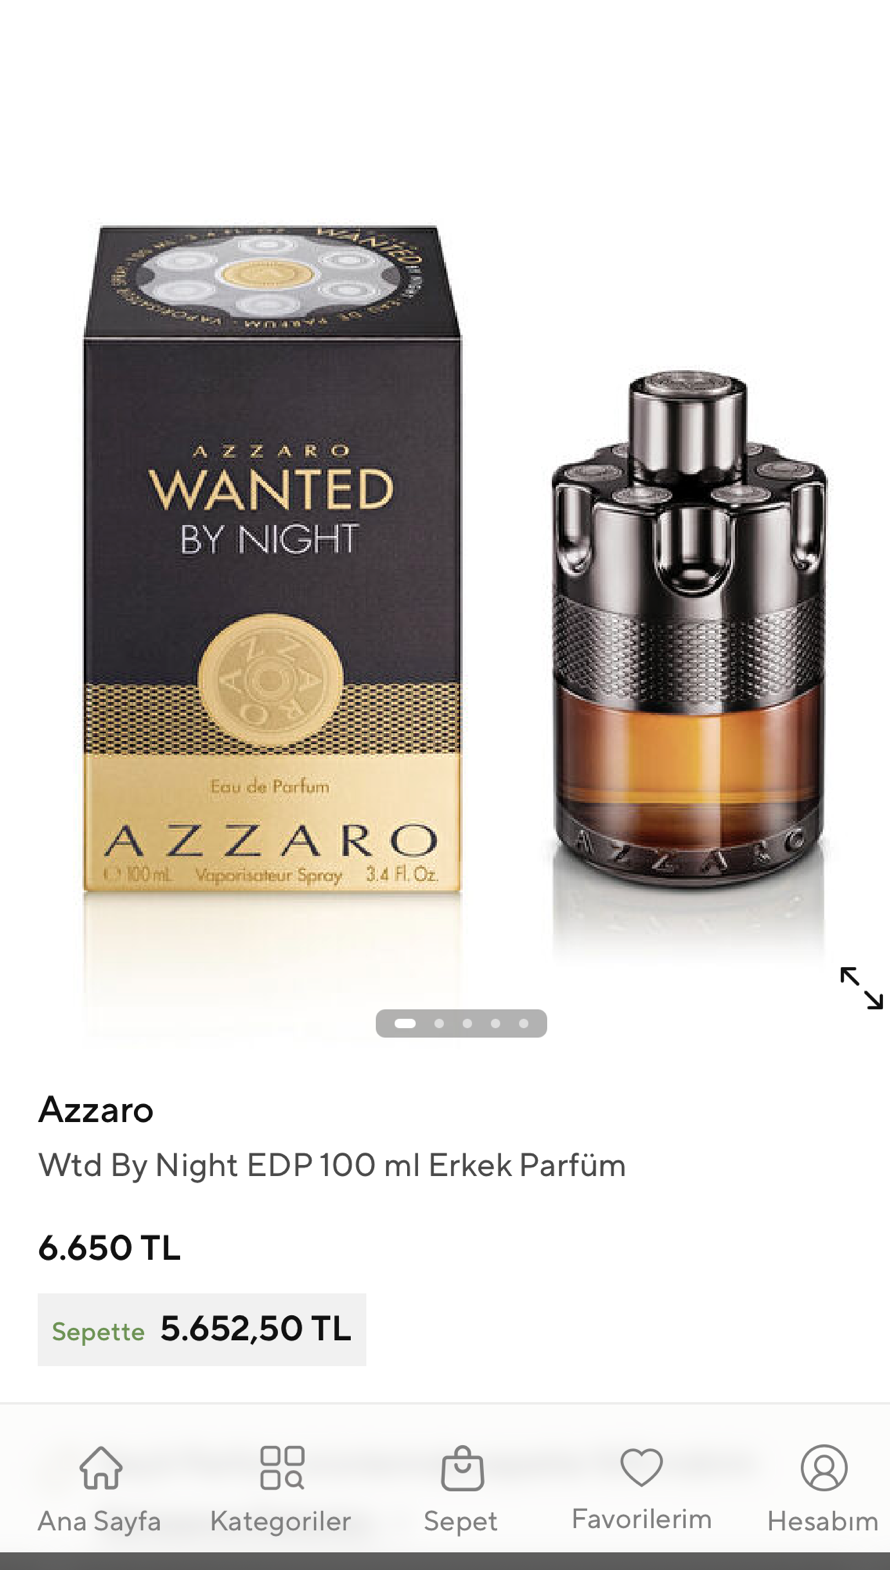Tap the Azzaro perfume bottle image
Viewport: 890px width, 1570px height.
689,628
